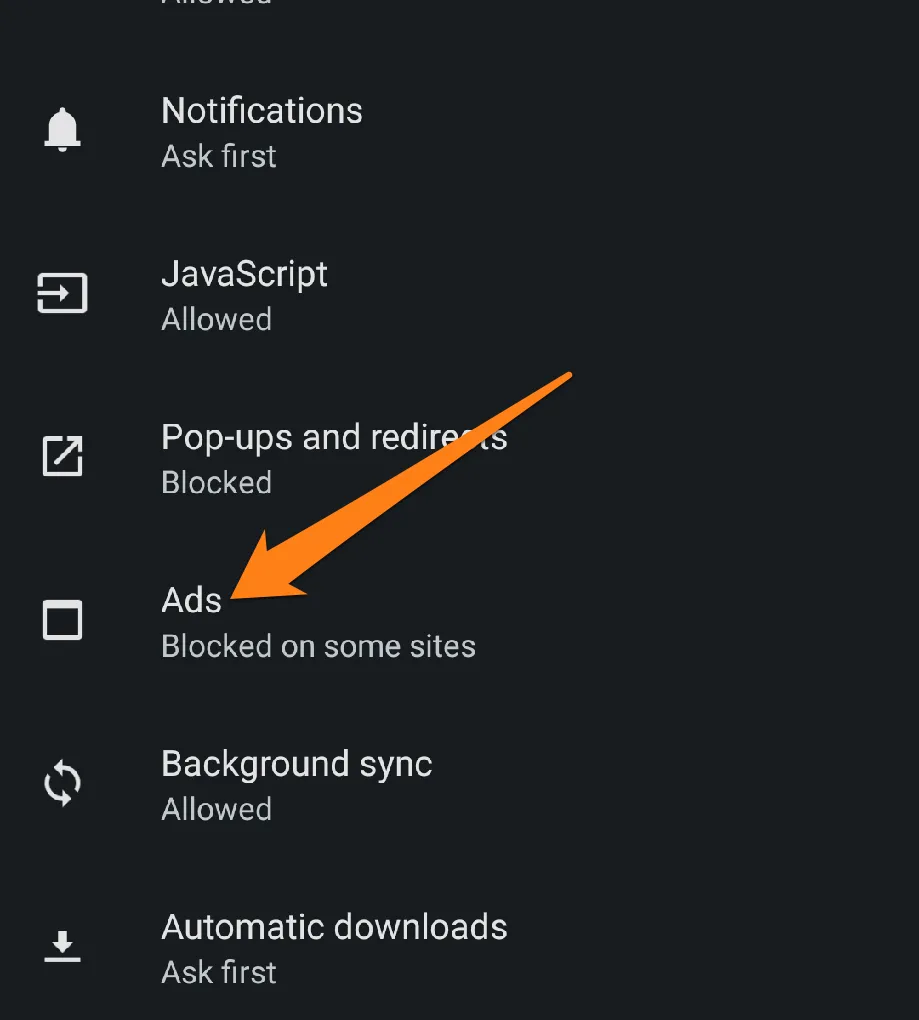Viewport: 919px width, 1020px height.
Task: Select 'Allowed' under JavaScript
Action: click(x=217, y=319)
